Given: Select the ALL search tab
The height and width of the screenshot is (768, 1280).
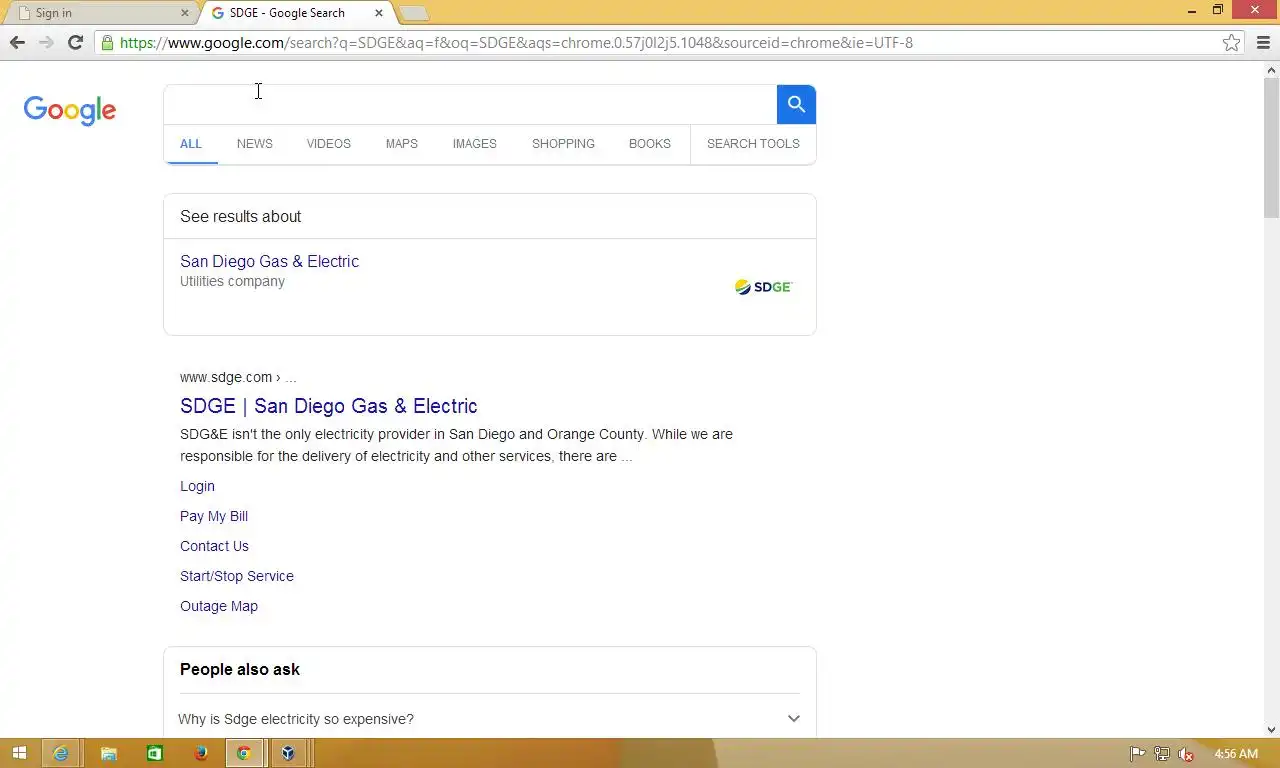Looking at the screenshot, I should coord(191,144).
